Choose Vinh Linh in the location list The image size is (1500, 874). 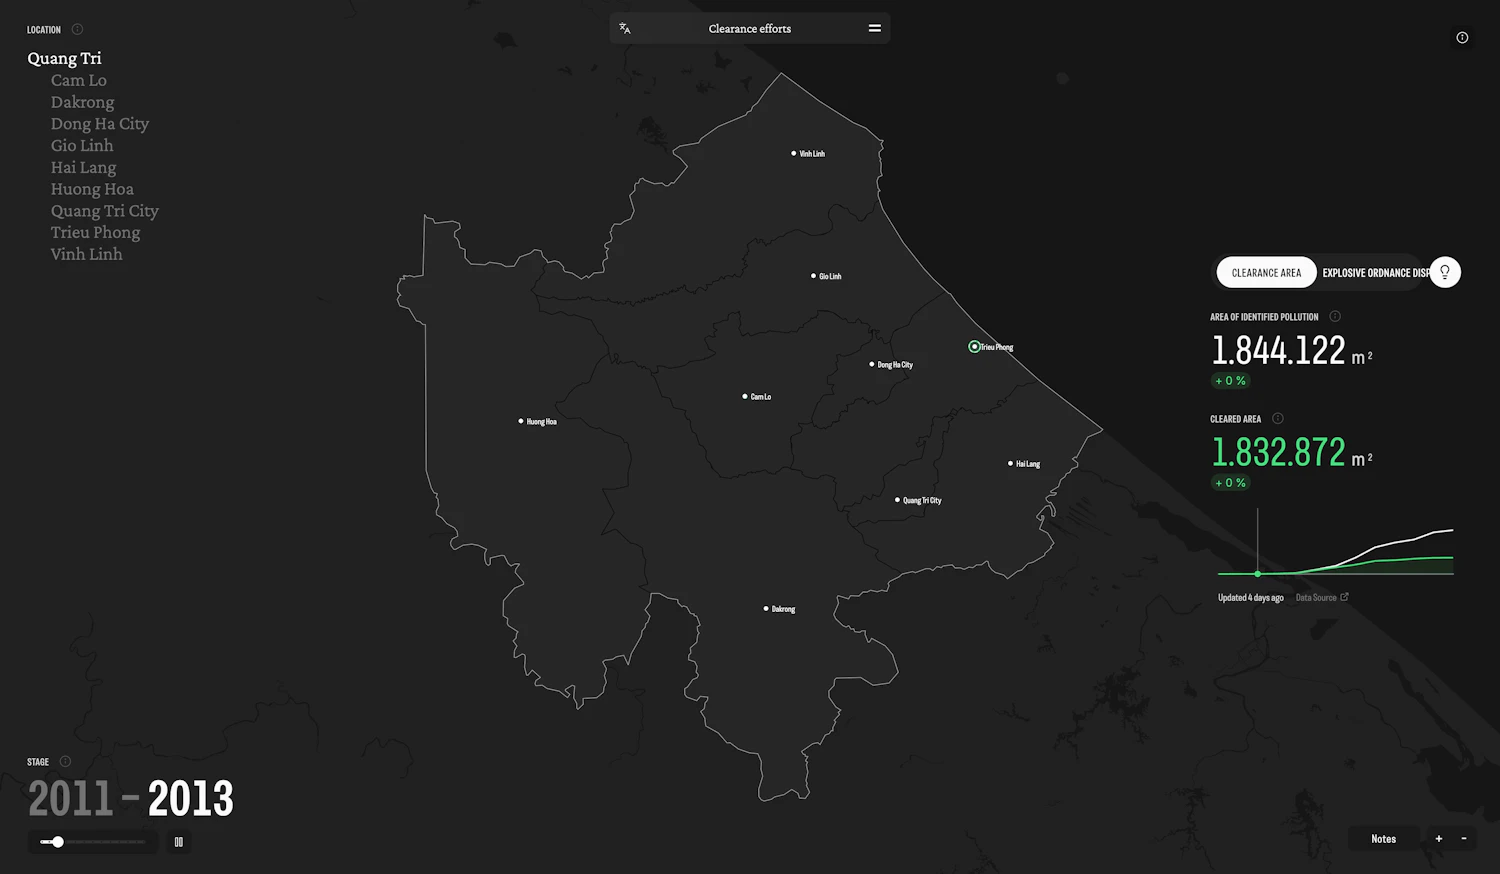(x=86, y=254)
